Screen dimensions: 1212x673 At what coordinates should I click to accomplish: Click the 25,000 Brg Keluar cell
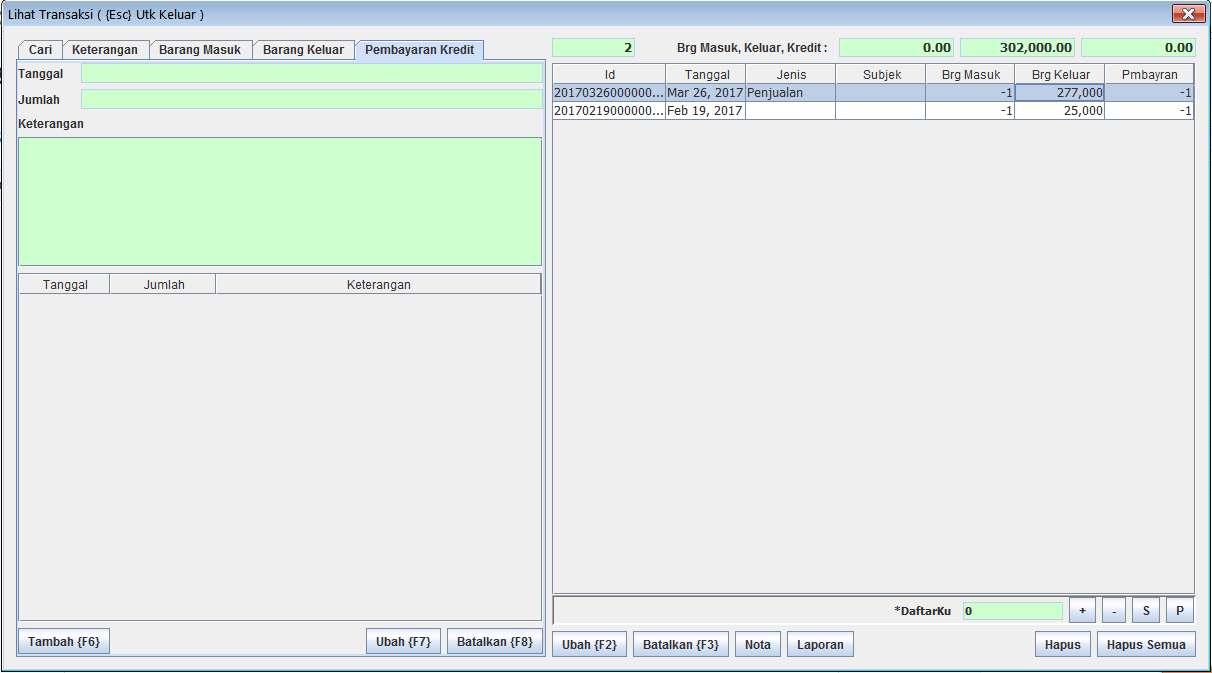point(1060,110)
